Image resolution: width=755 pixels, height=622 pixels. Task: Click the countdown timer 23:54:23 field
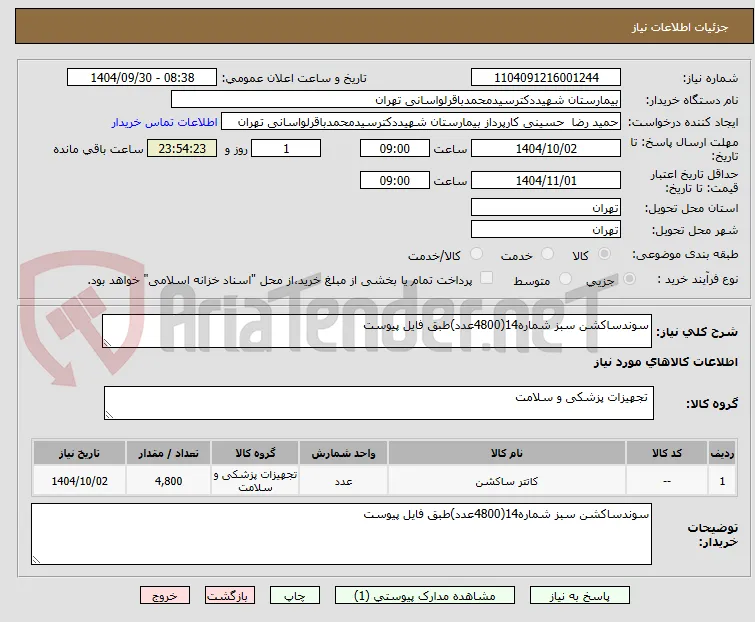pyautogui.click(x=182, y=148)
